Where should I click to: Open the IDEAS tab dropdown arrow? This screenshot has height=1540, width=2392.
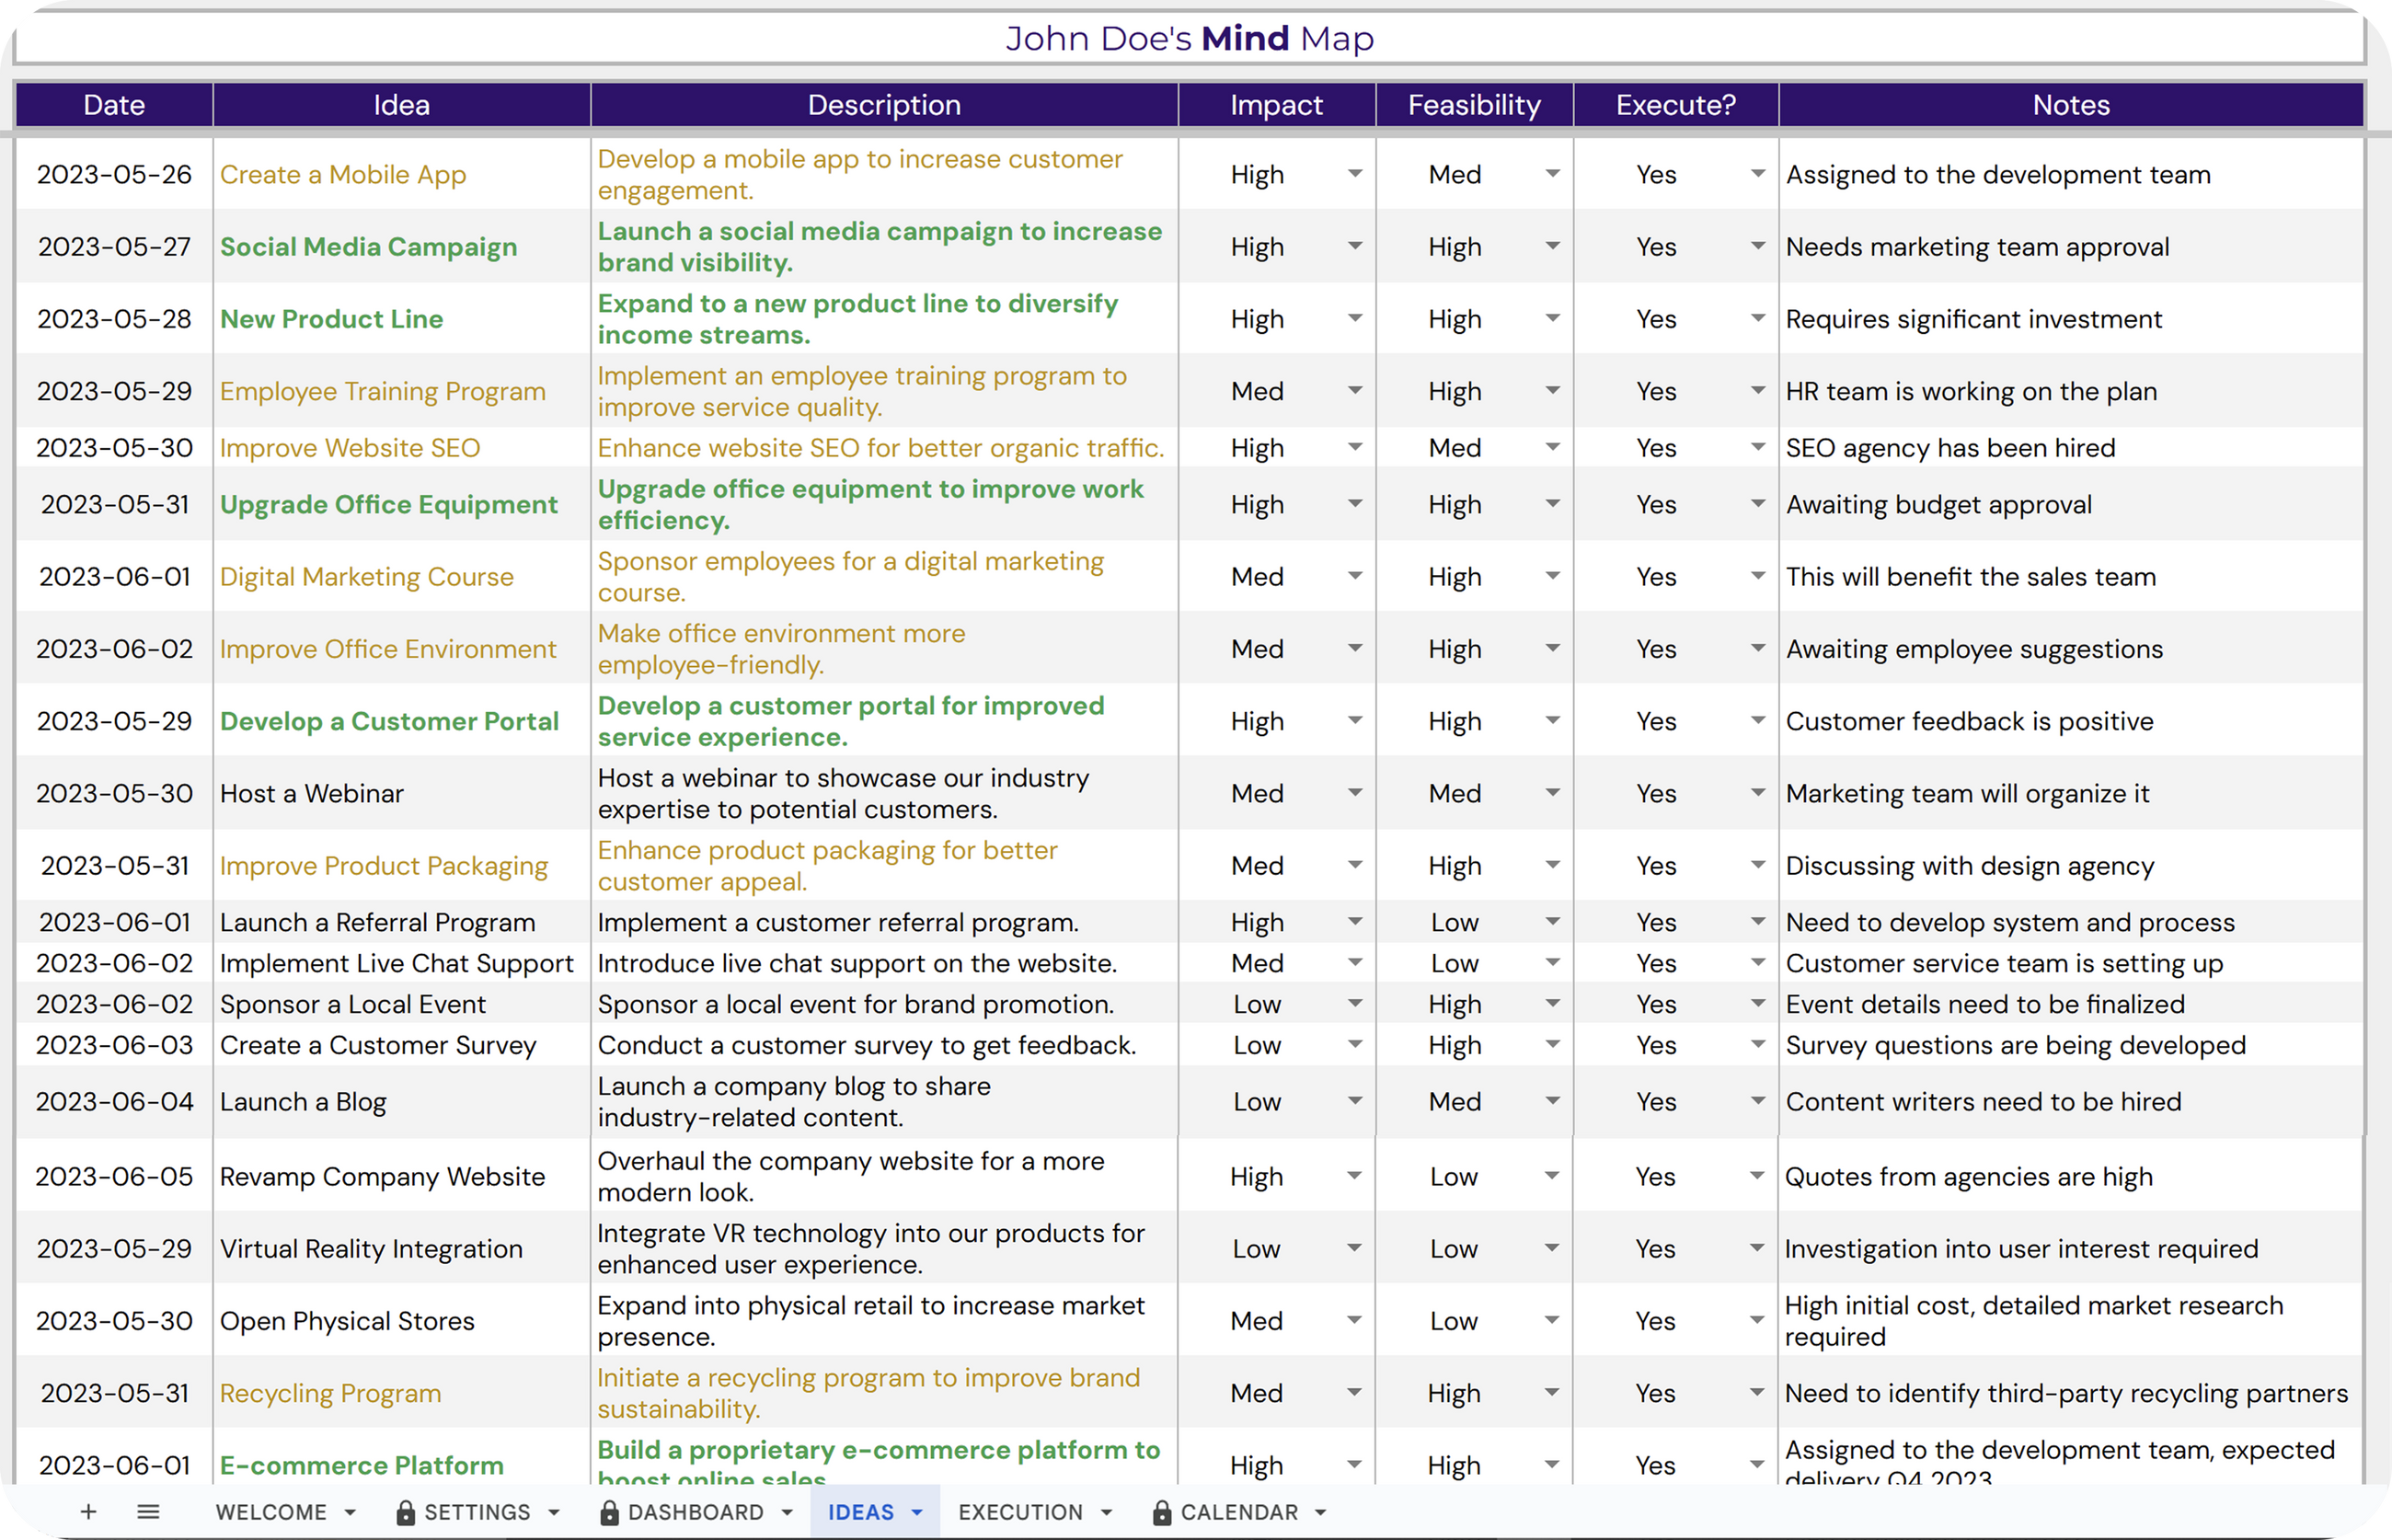[x=917, y=1513]
